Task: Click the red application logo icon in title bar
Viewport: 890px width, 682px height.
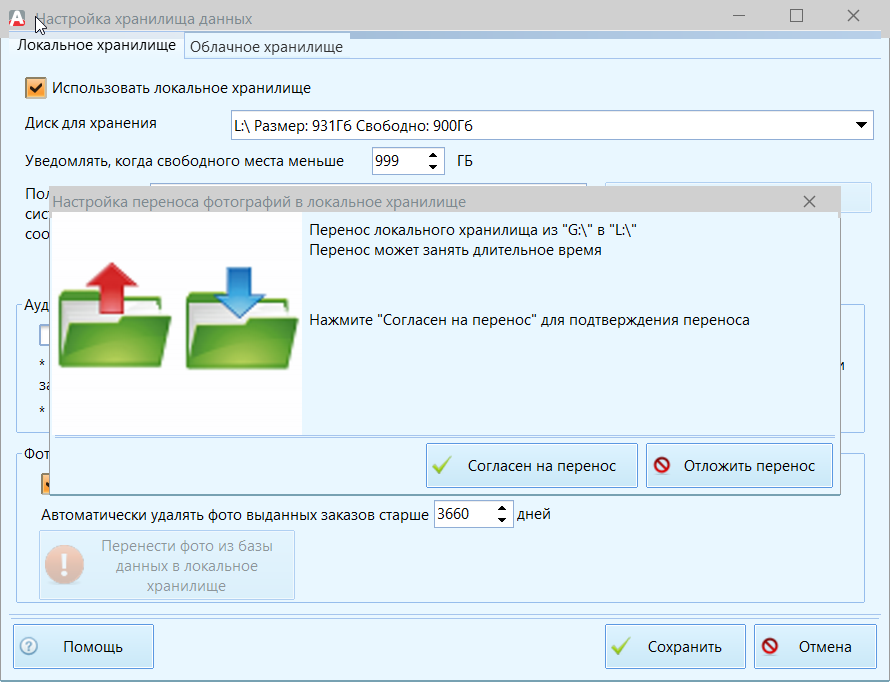Action: click(18, 18)
